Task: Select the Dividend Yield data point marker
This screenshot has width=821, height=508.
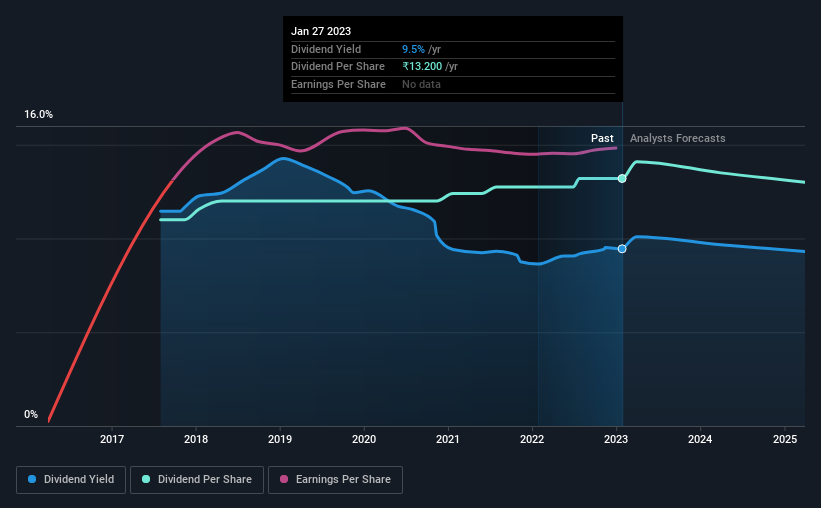Action: click(x=622, y=249)
